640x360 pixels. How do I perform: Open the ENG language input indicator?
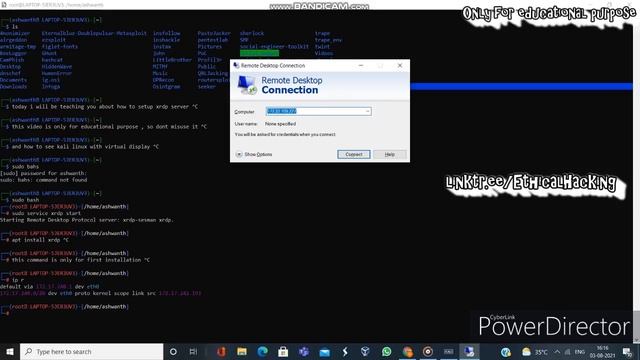tap(580, 352)
